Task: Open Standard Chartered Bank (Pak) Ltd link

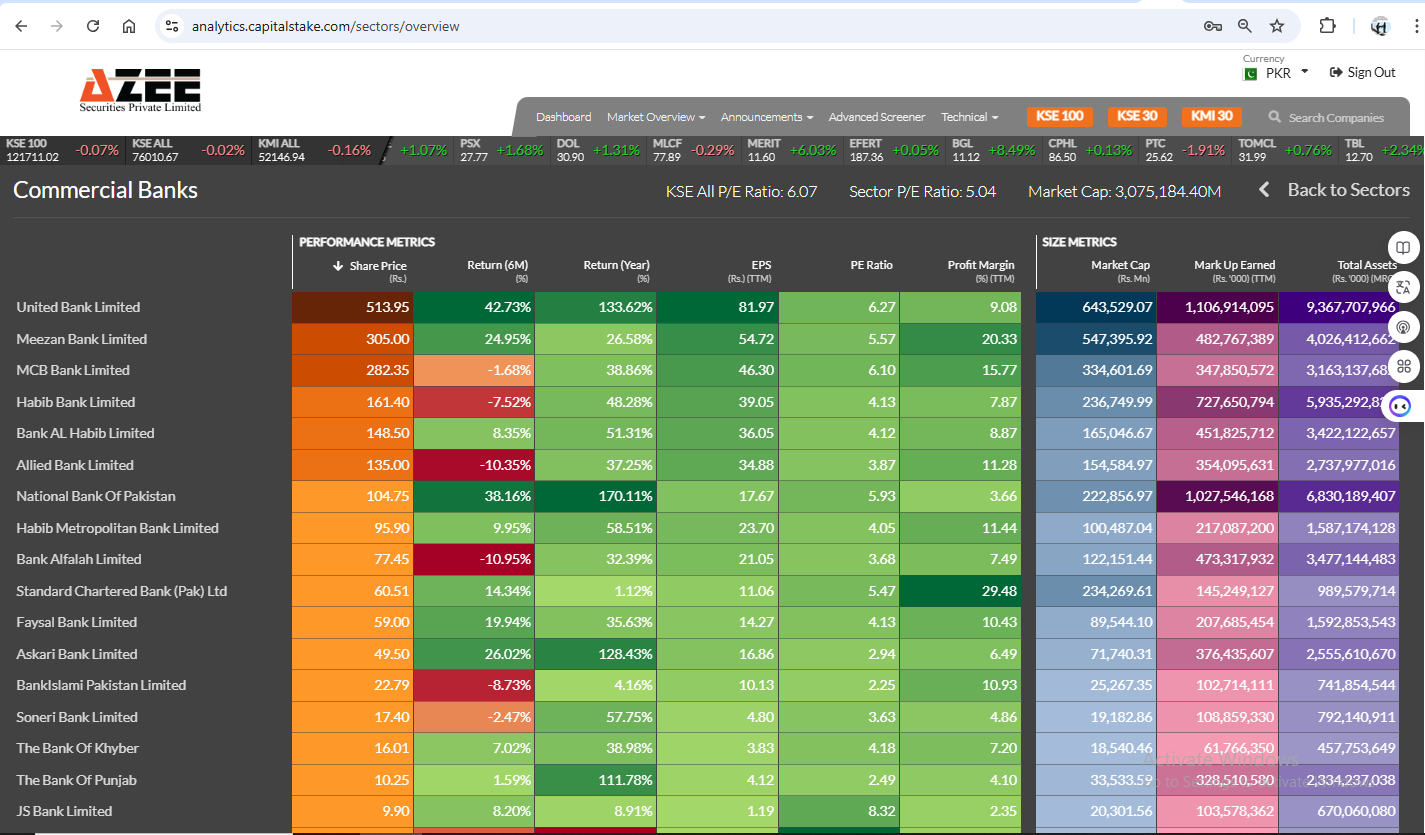Action: (x=121, y=591)
